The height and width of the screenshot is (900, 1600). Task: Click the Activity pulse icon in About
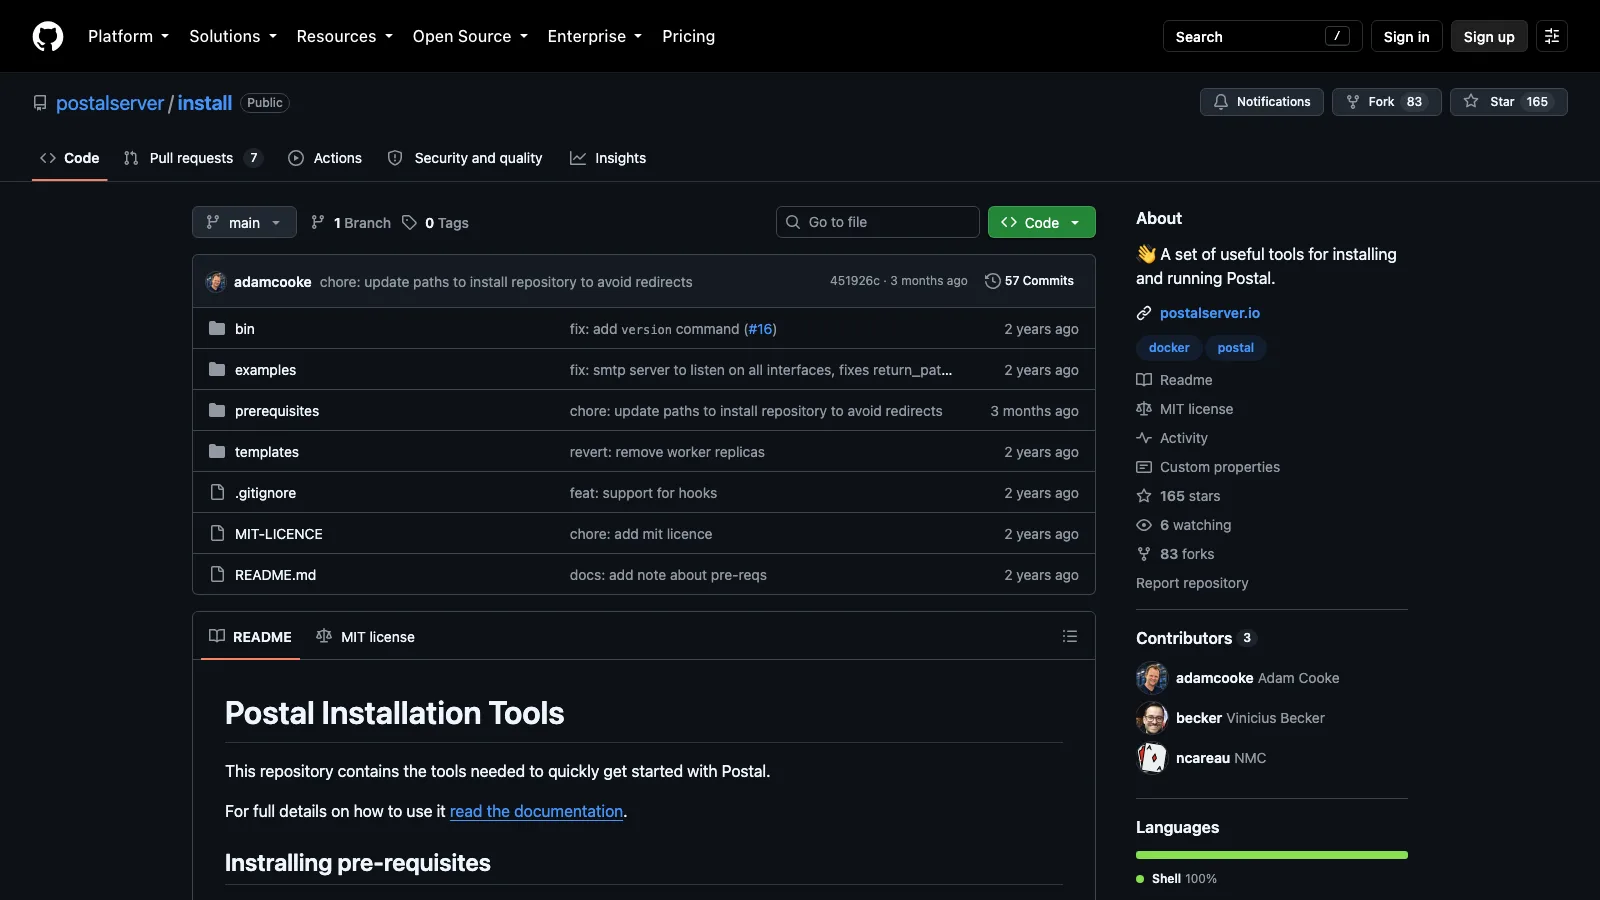[x=1144, y=438]
